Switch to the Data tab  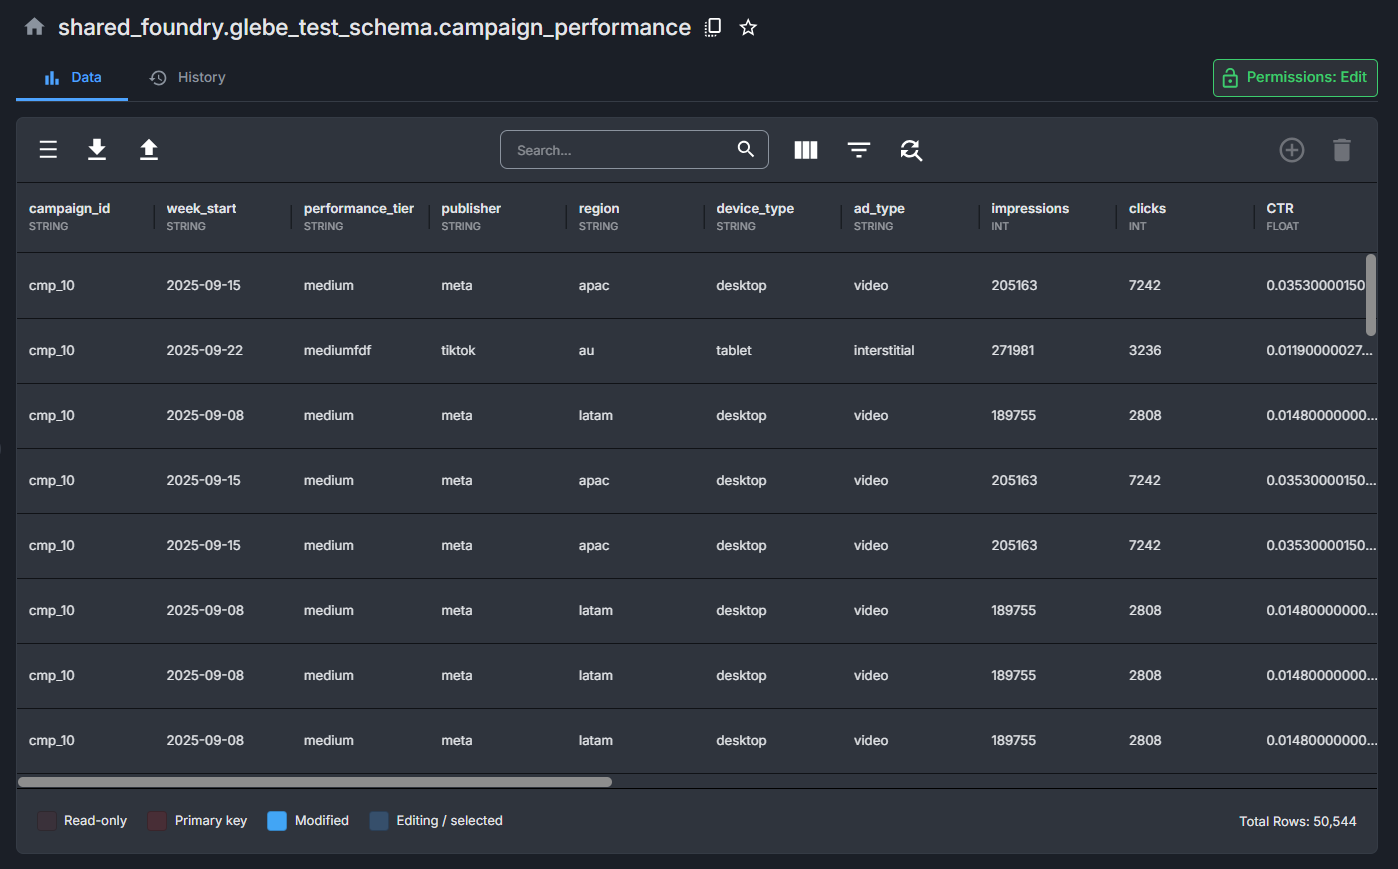pos(72,77)
